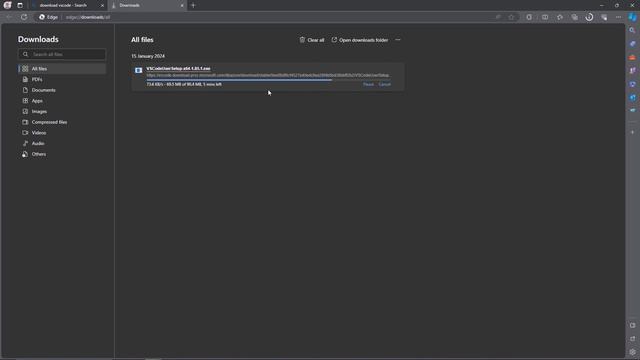Open the sidebar Outlook icon
The image size is (640, 360).
pyautogui.click(x=632, y=98)
